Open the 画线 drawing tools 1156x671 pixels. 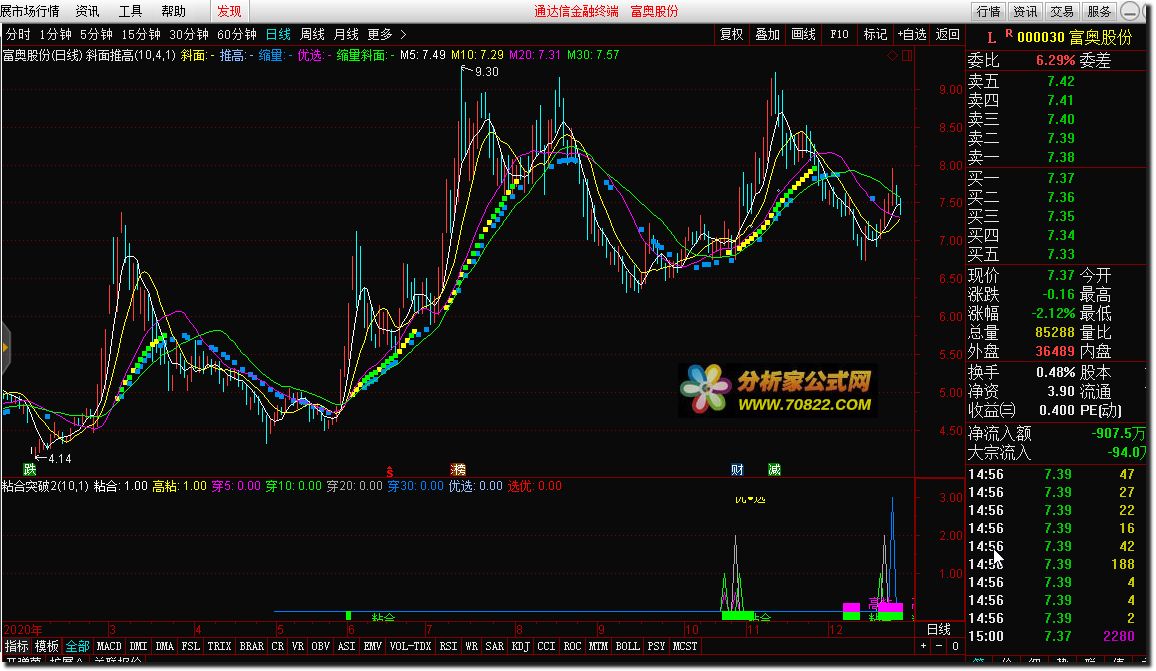coord(804,35)
